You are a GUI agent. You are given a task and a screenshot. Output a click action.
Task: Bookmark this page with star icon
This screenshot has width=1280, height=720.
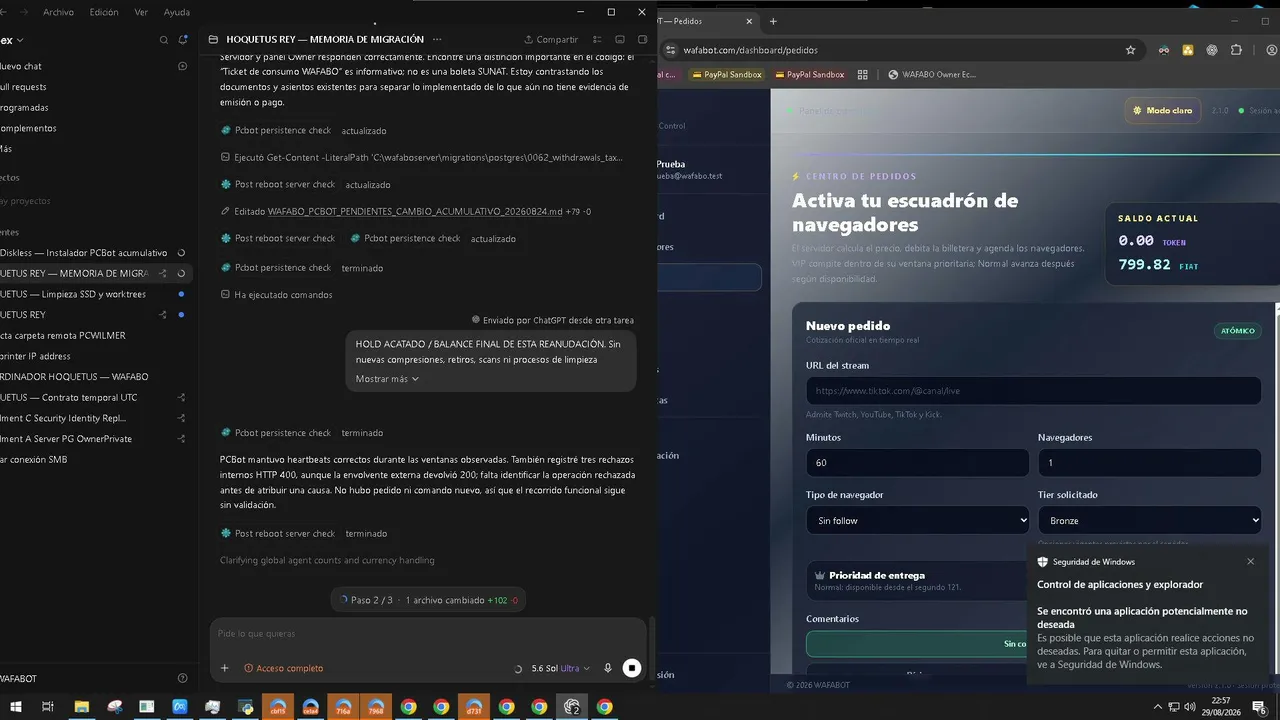pyautogui.click(x=1130, y=50)
